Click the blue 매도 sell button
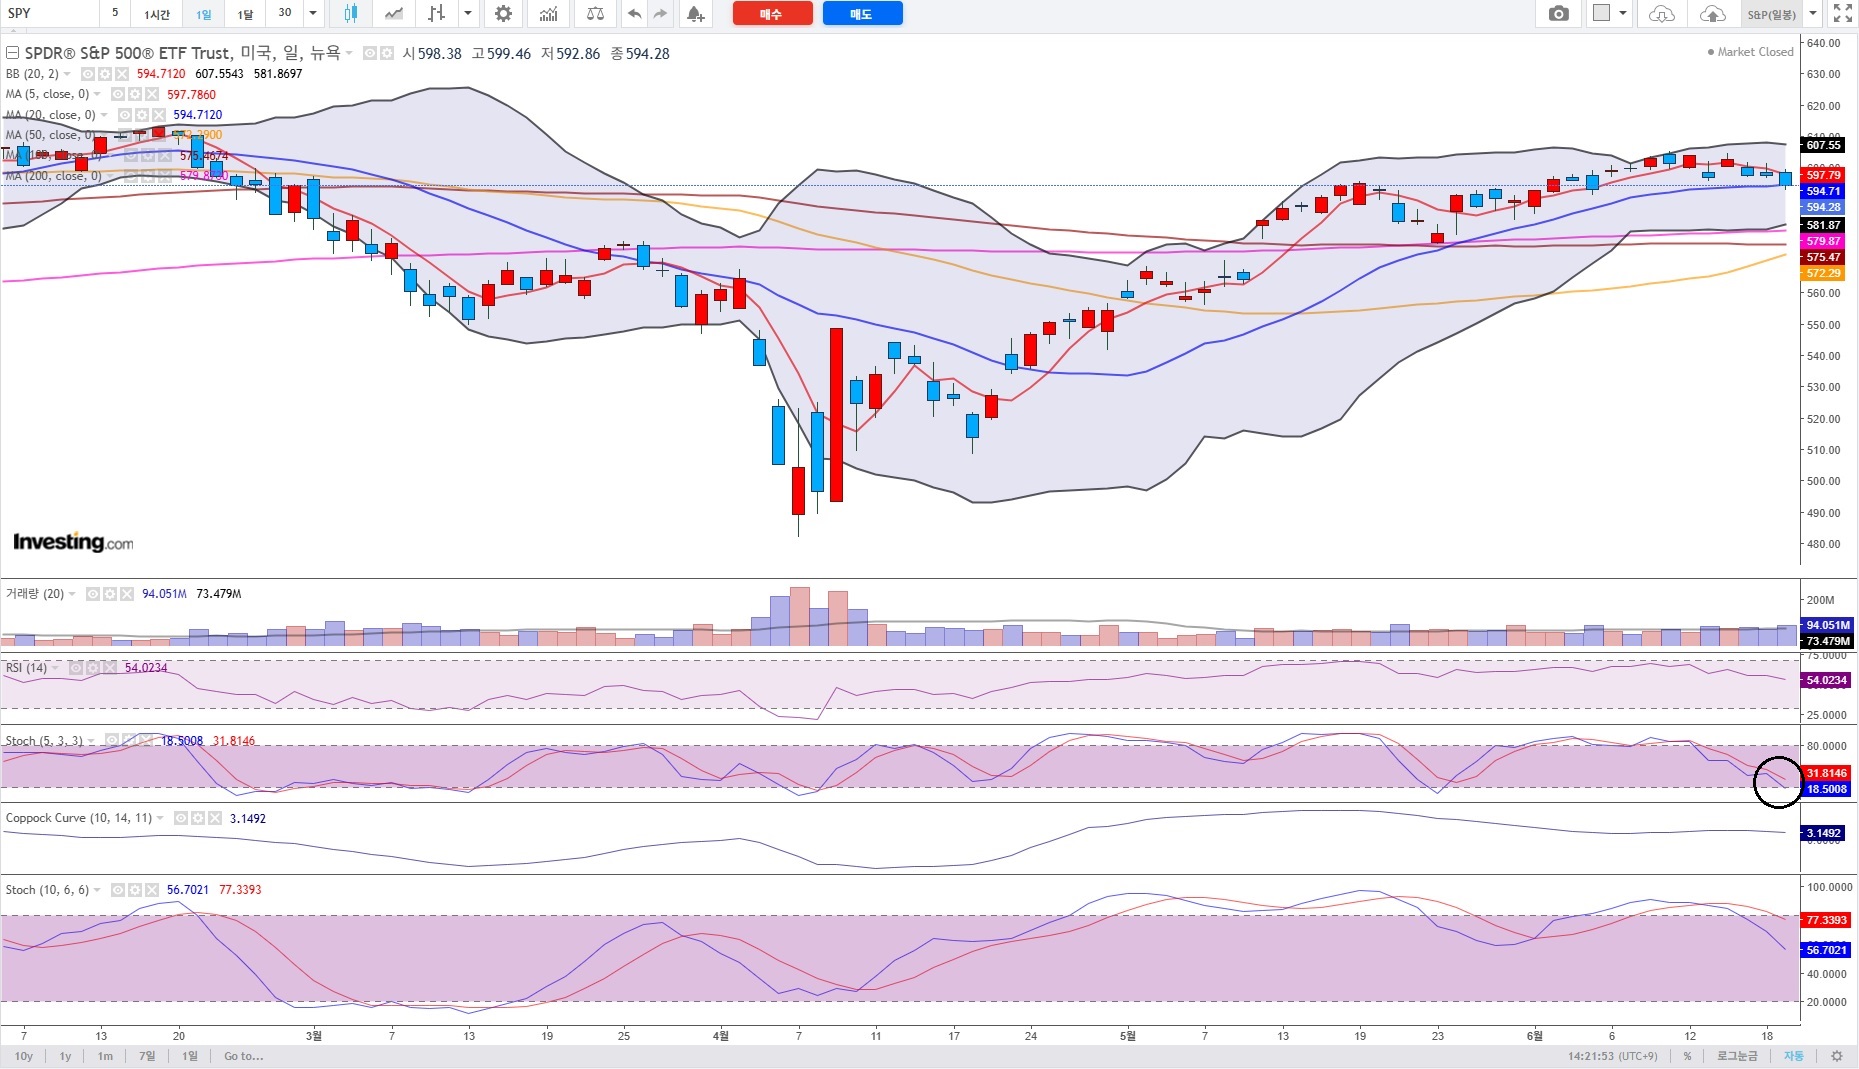The image size is (1859, 1069). tap(862, 14)
